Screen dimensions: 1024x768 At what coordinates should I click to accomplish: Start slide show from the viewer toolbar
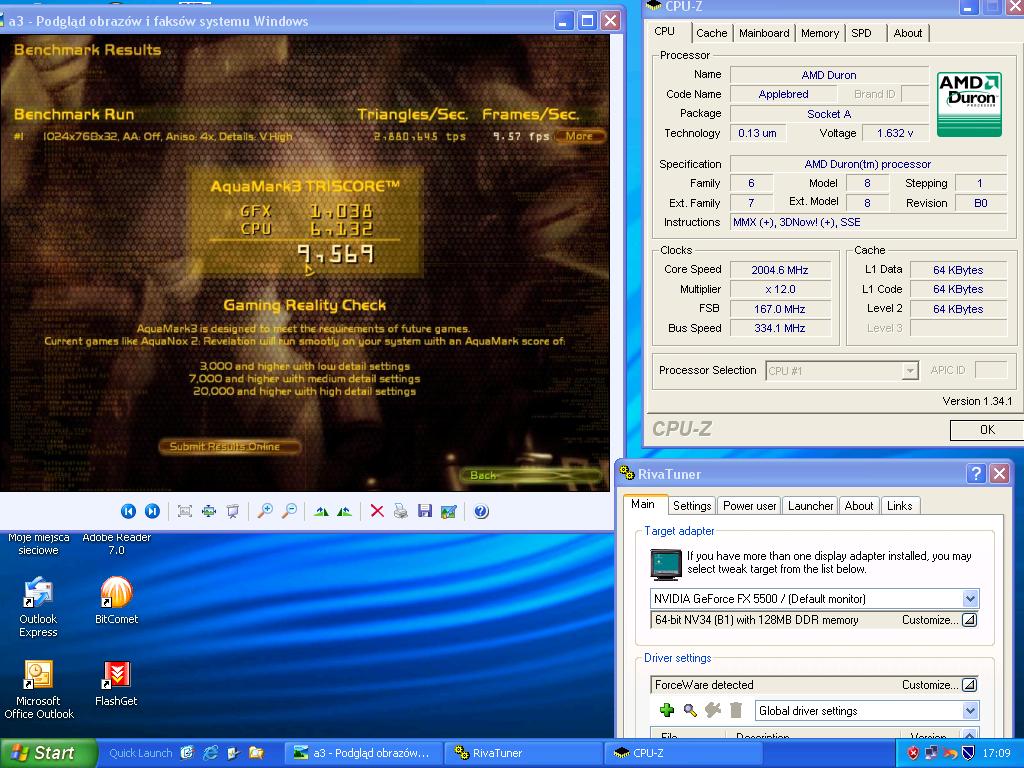(233, 511)
